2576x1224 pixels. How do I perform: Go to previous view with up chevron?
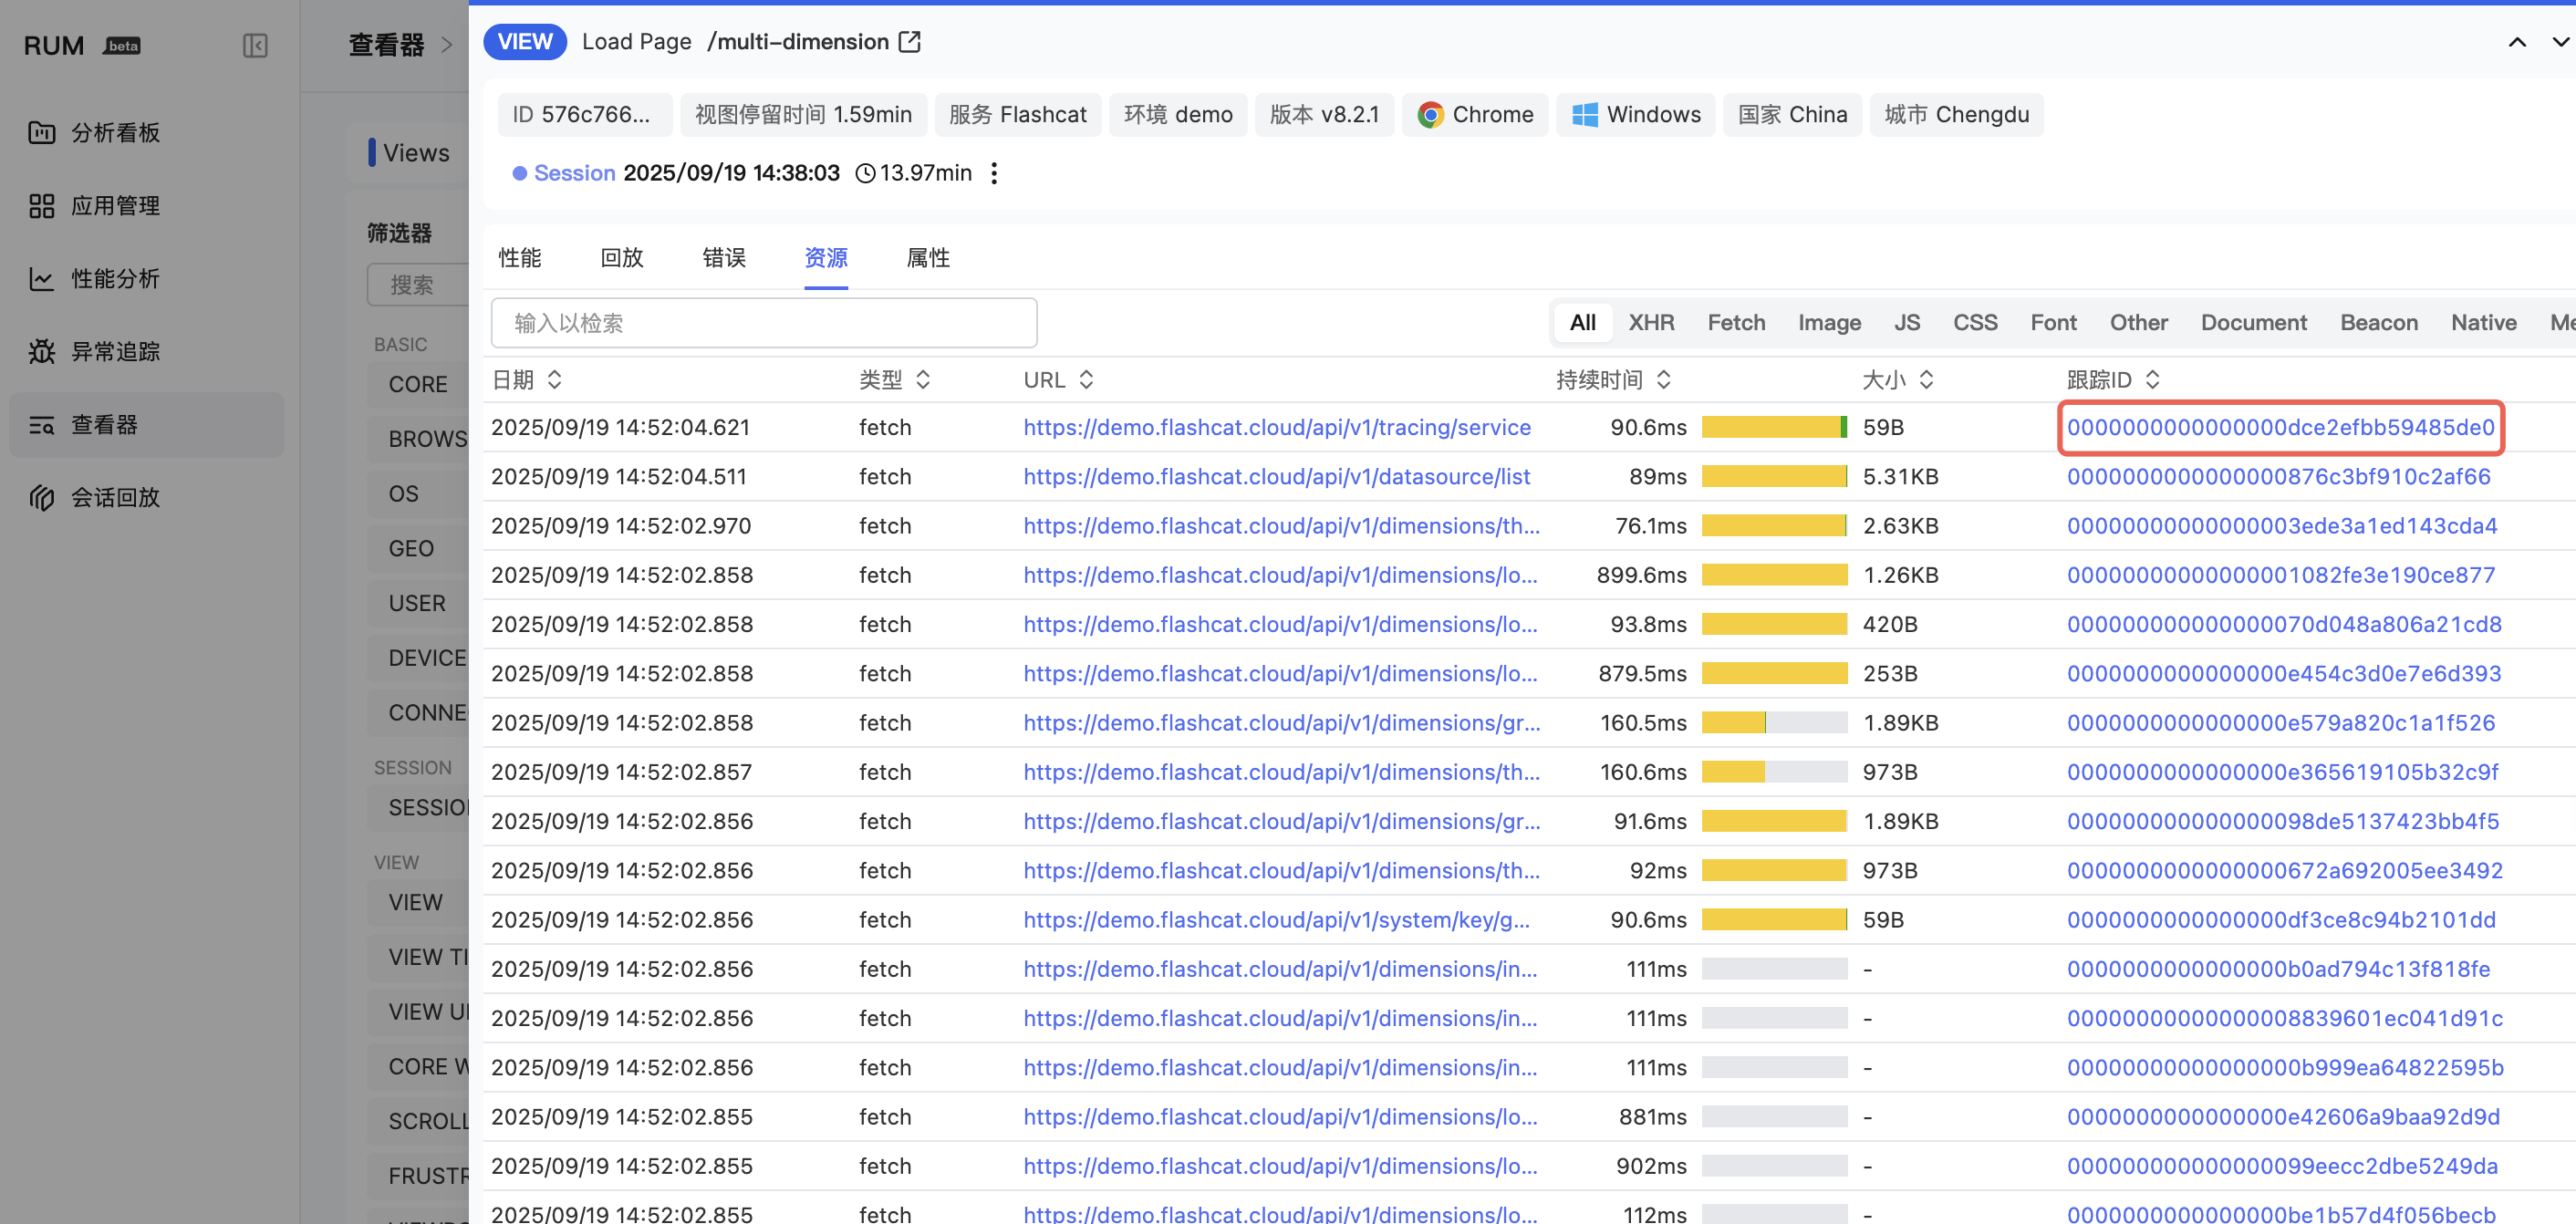[2516, 42]
